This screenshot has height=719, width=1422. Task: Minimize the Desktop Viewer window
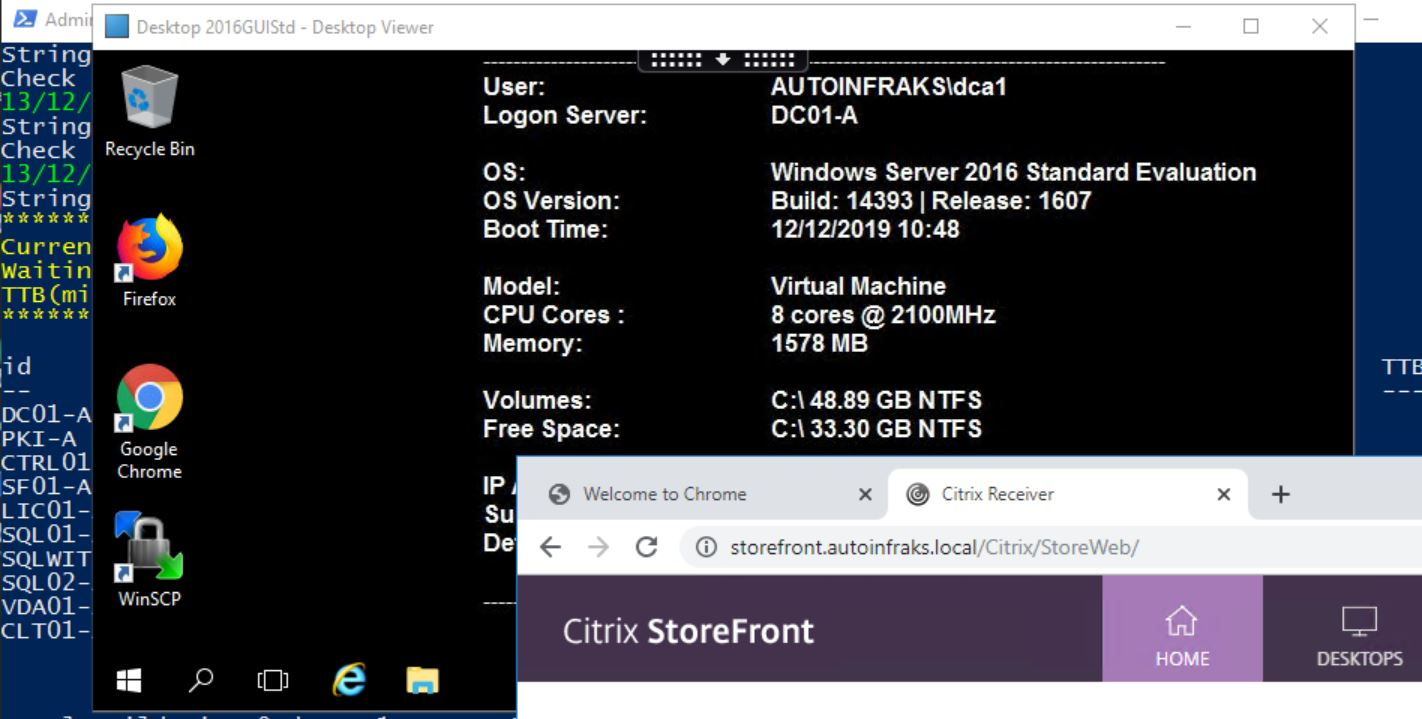[1183, 27]
